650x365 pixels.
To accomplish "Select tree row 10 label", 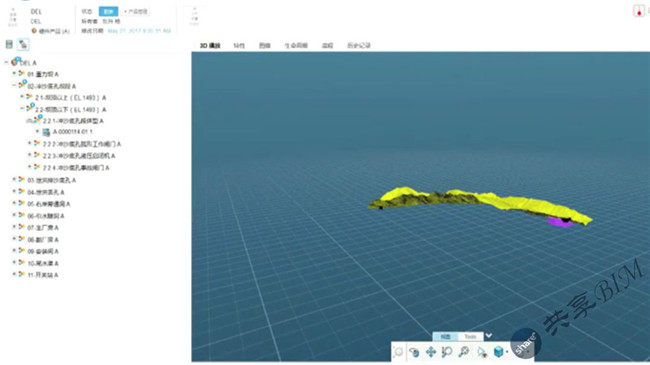I will point(43,263).
